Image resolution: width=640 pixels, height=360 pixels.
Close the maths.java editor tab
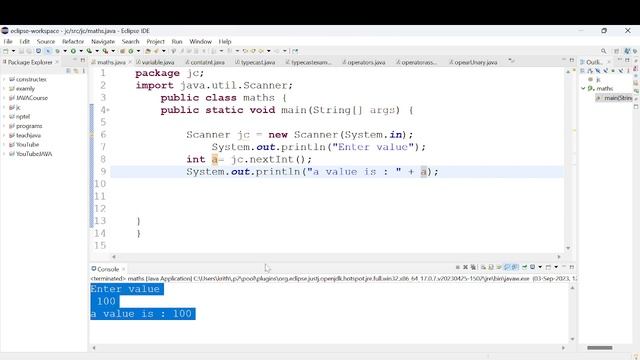point(130,62)
